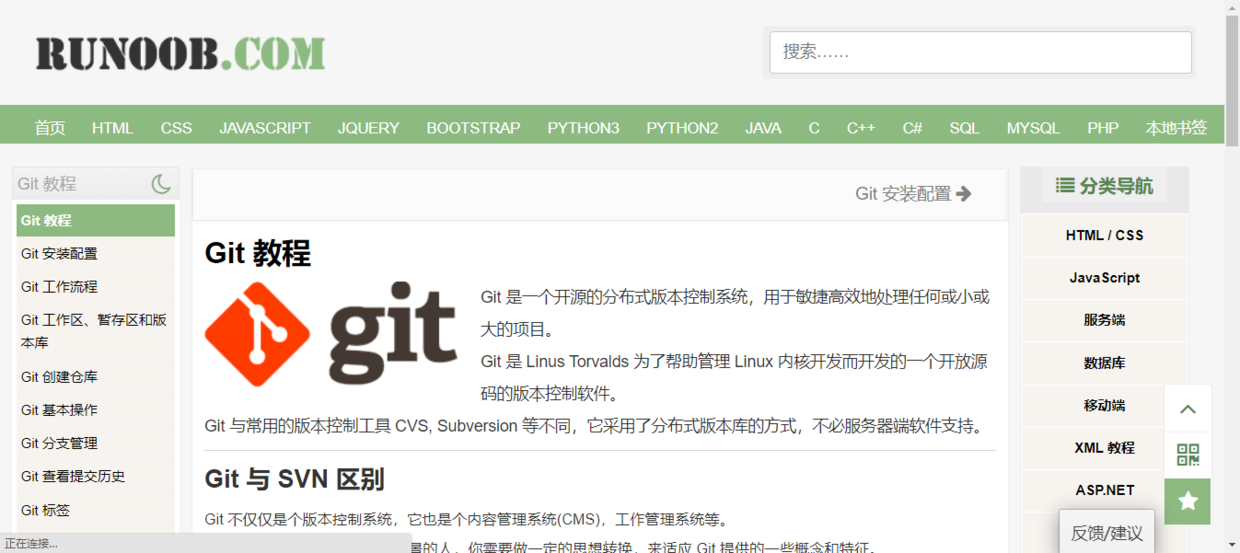Open CSS in the navigation bar

click(176, 128)
